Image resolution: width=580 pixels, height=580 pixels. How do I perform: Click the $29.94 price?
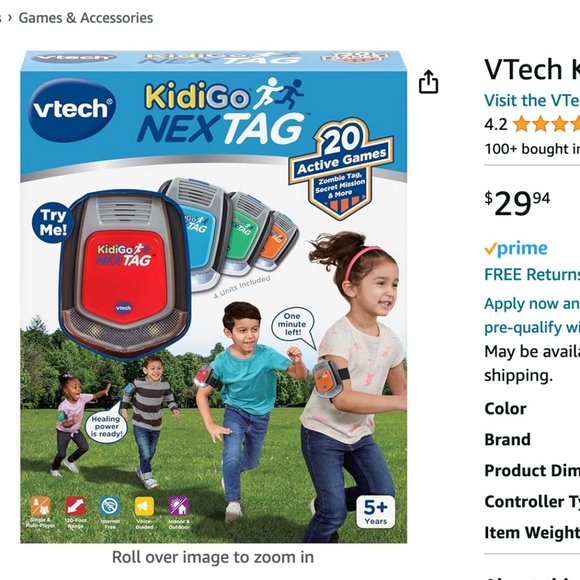pos(517,203)
